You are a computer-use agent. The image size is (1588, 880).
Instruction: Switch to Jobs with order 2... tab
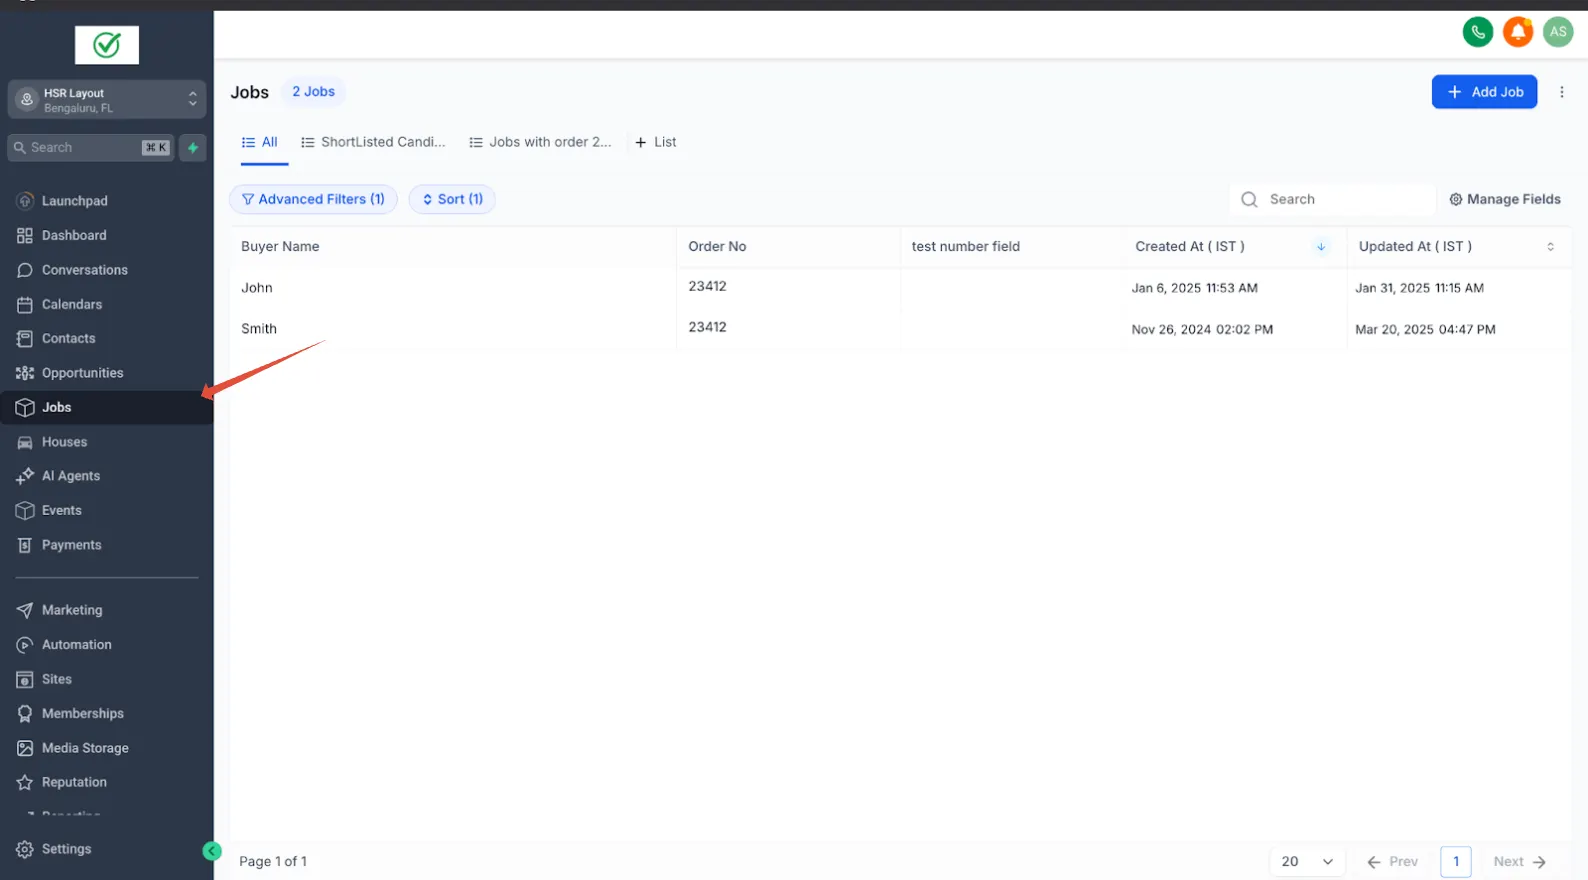point(540,143)
